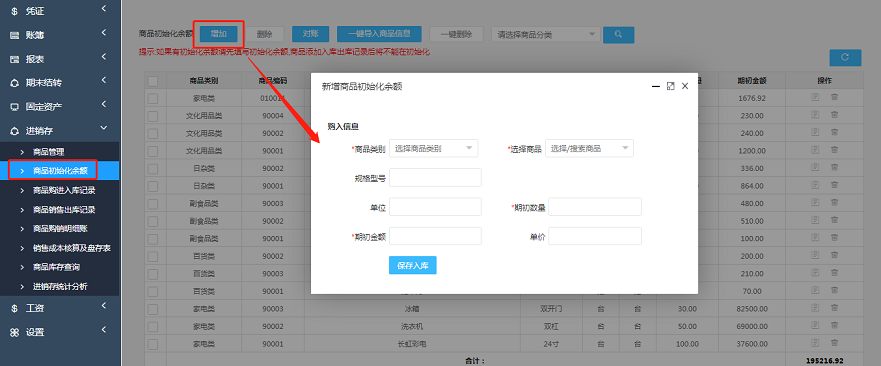Viewport: 881px width, 366px height.
Task: Close the 新增商品初始化余额 dialog
Action: 685,86
